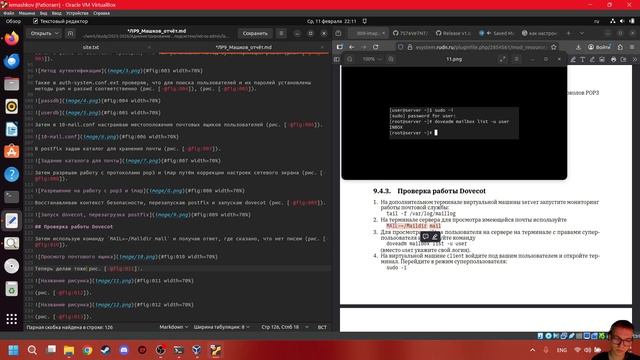Switch to the site.txt editor tab

[91, 47]
